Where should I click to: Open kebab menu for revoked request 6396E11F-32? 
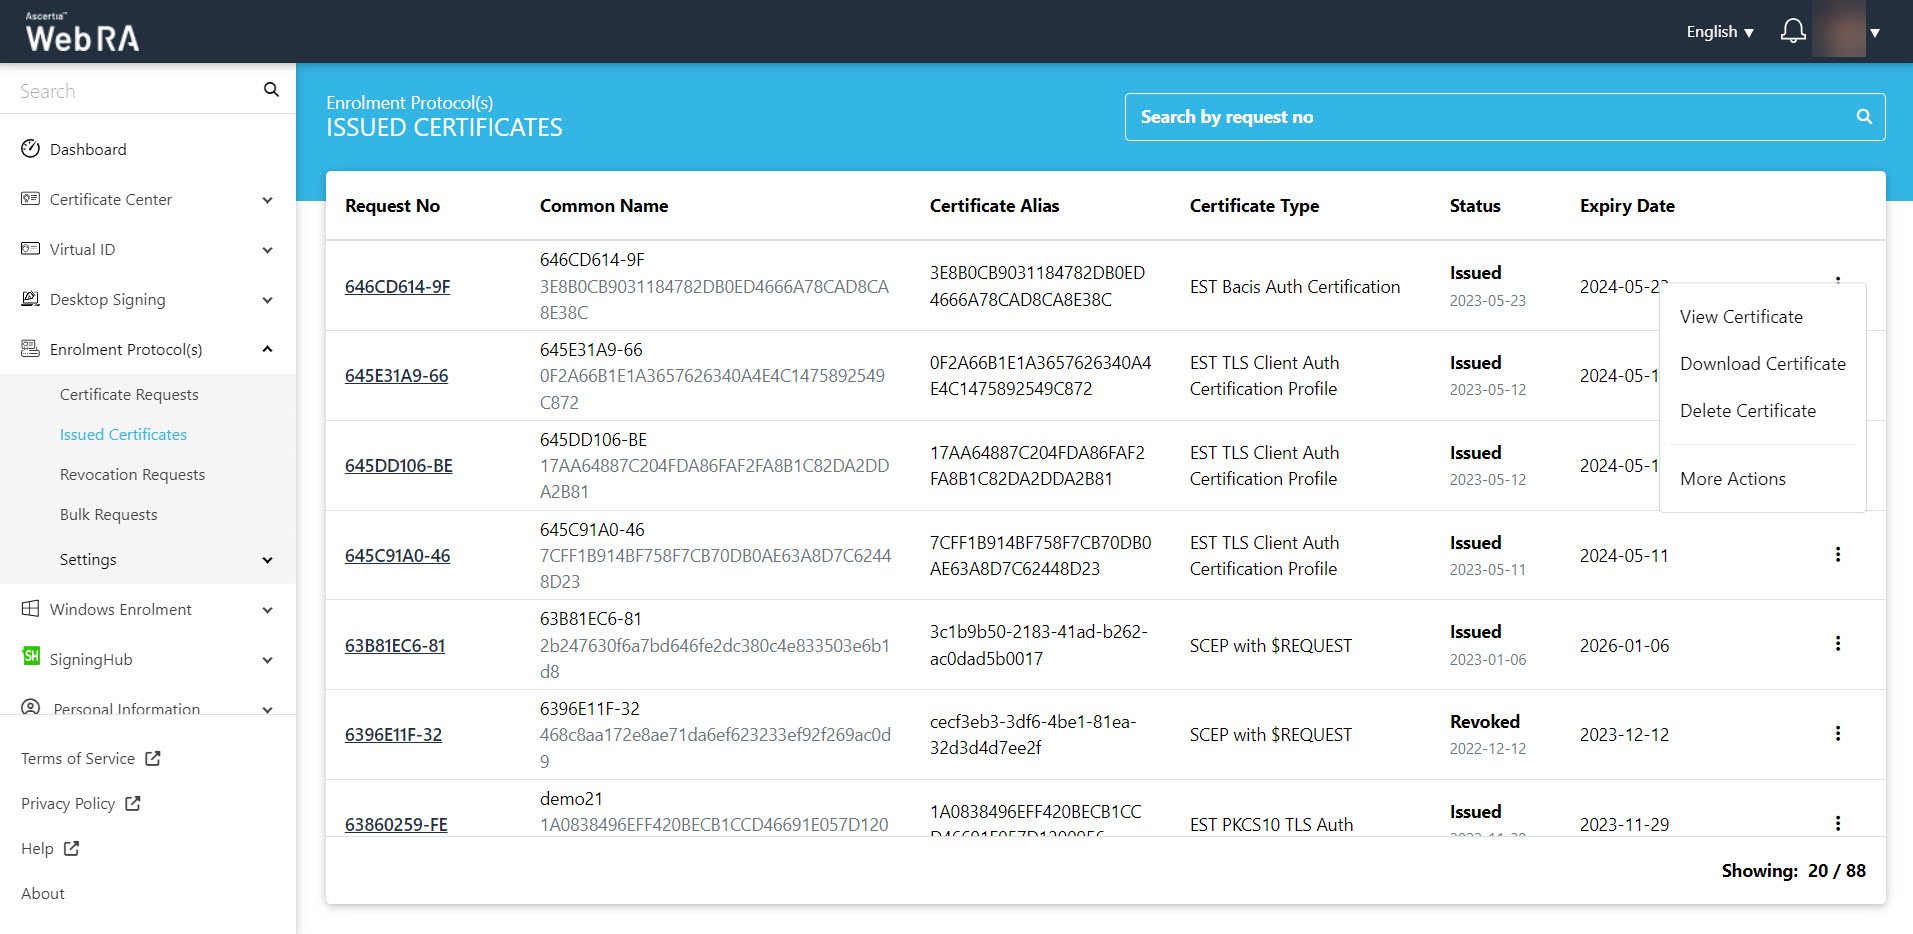(1837, 734)
